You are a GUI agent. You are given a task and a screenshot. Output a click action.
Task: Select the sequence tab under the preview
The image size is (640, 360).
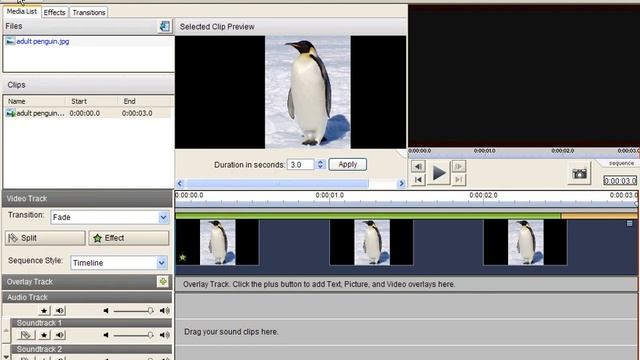pos(621,163)
